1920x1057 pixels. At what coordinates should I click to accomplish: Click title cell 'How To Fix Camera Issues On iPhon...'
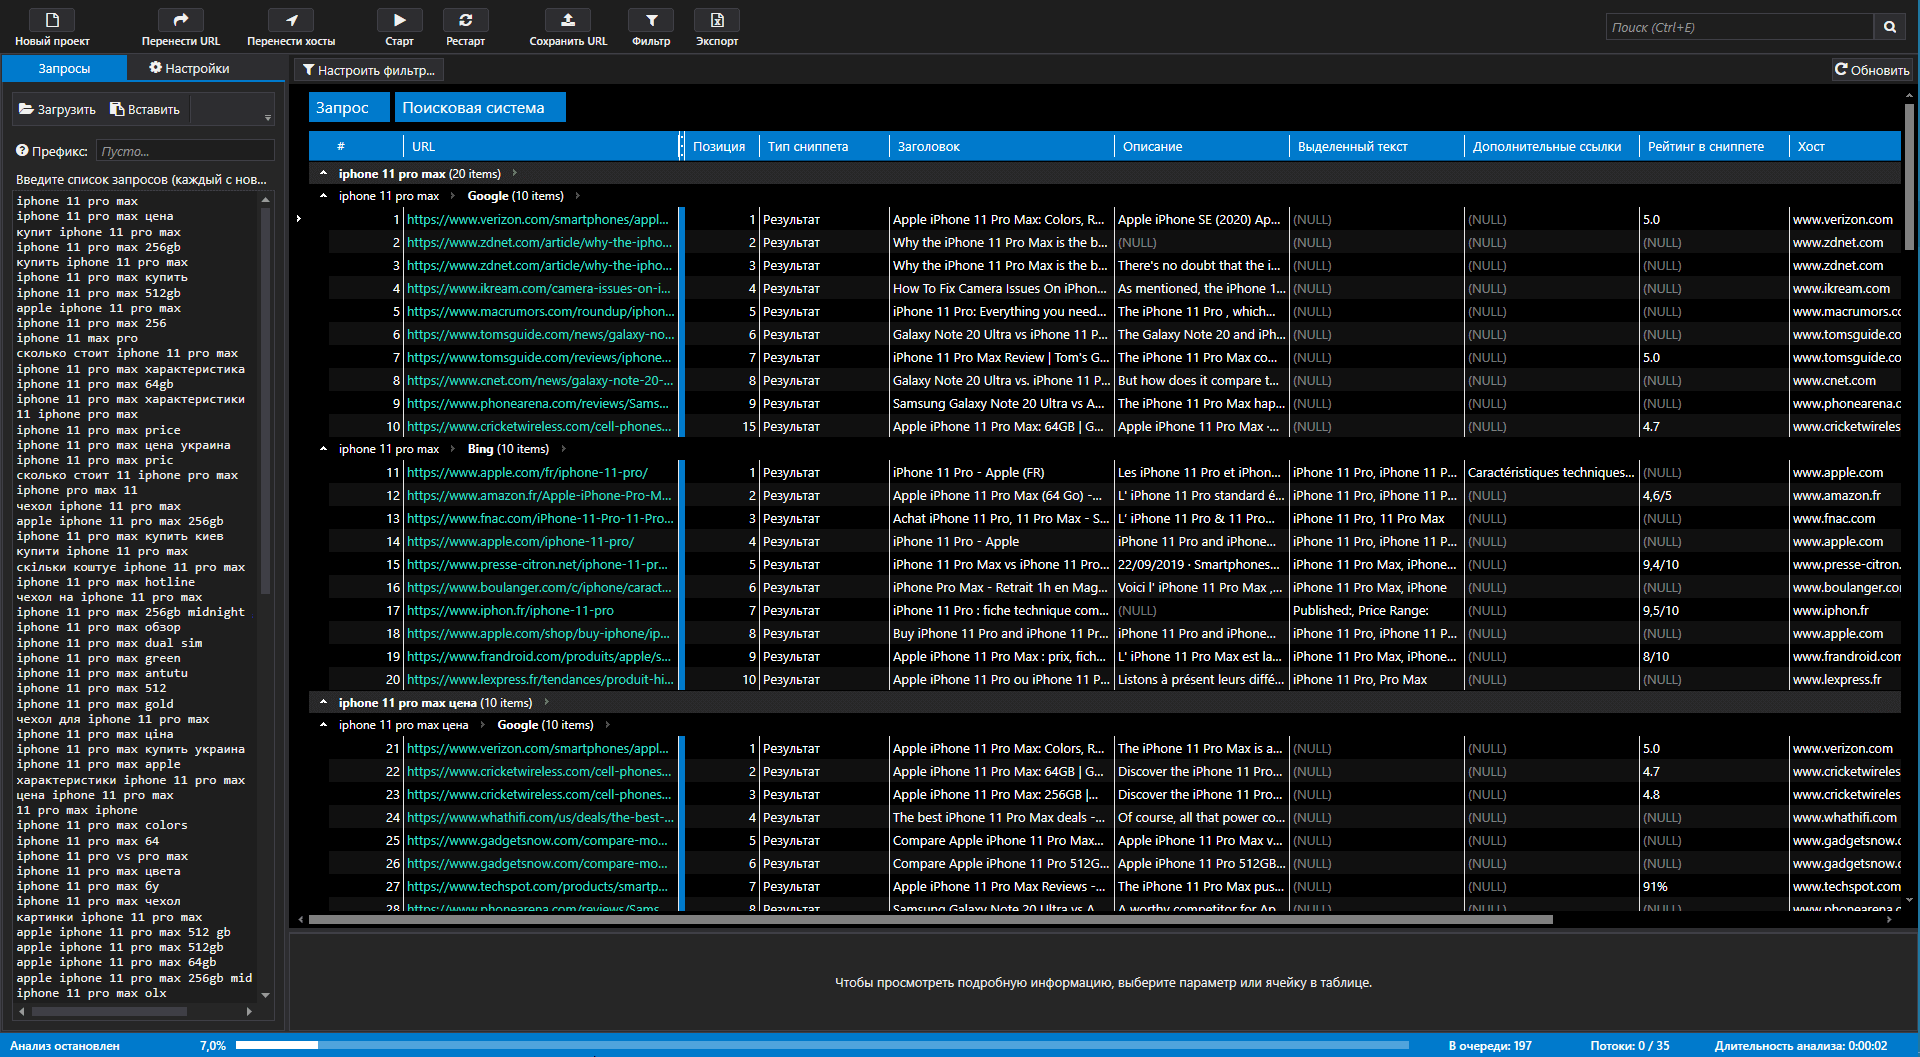(999, 288)
